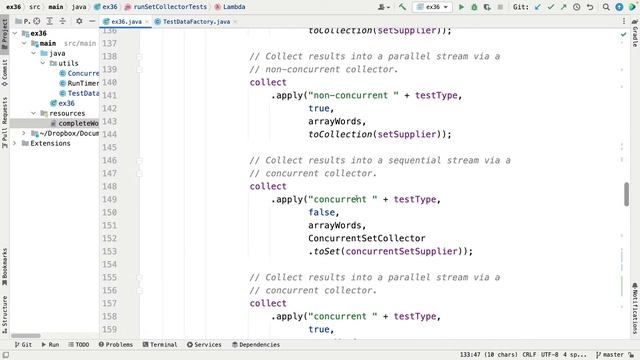The height and width of the screenshot is (360, 640).
Task: Open the Services tool window
Action: [204, 344]
